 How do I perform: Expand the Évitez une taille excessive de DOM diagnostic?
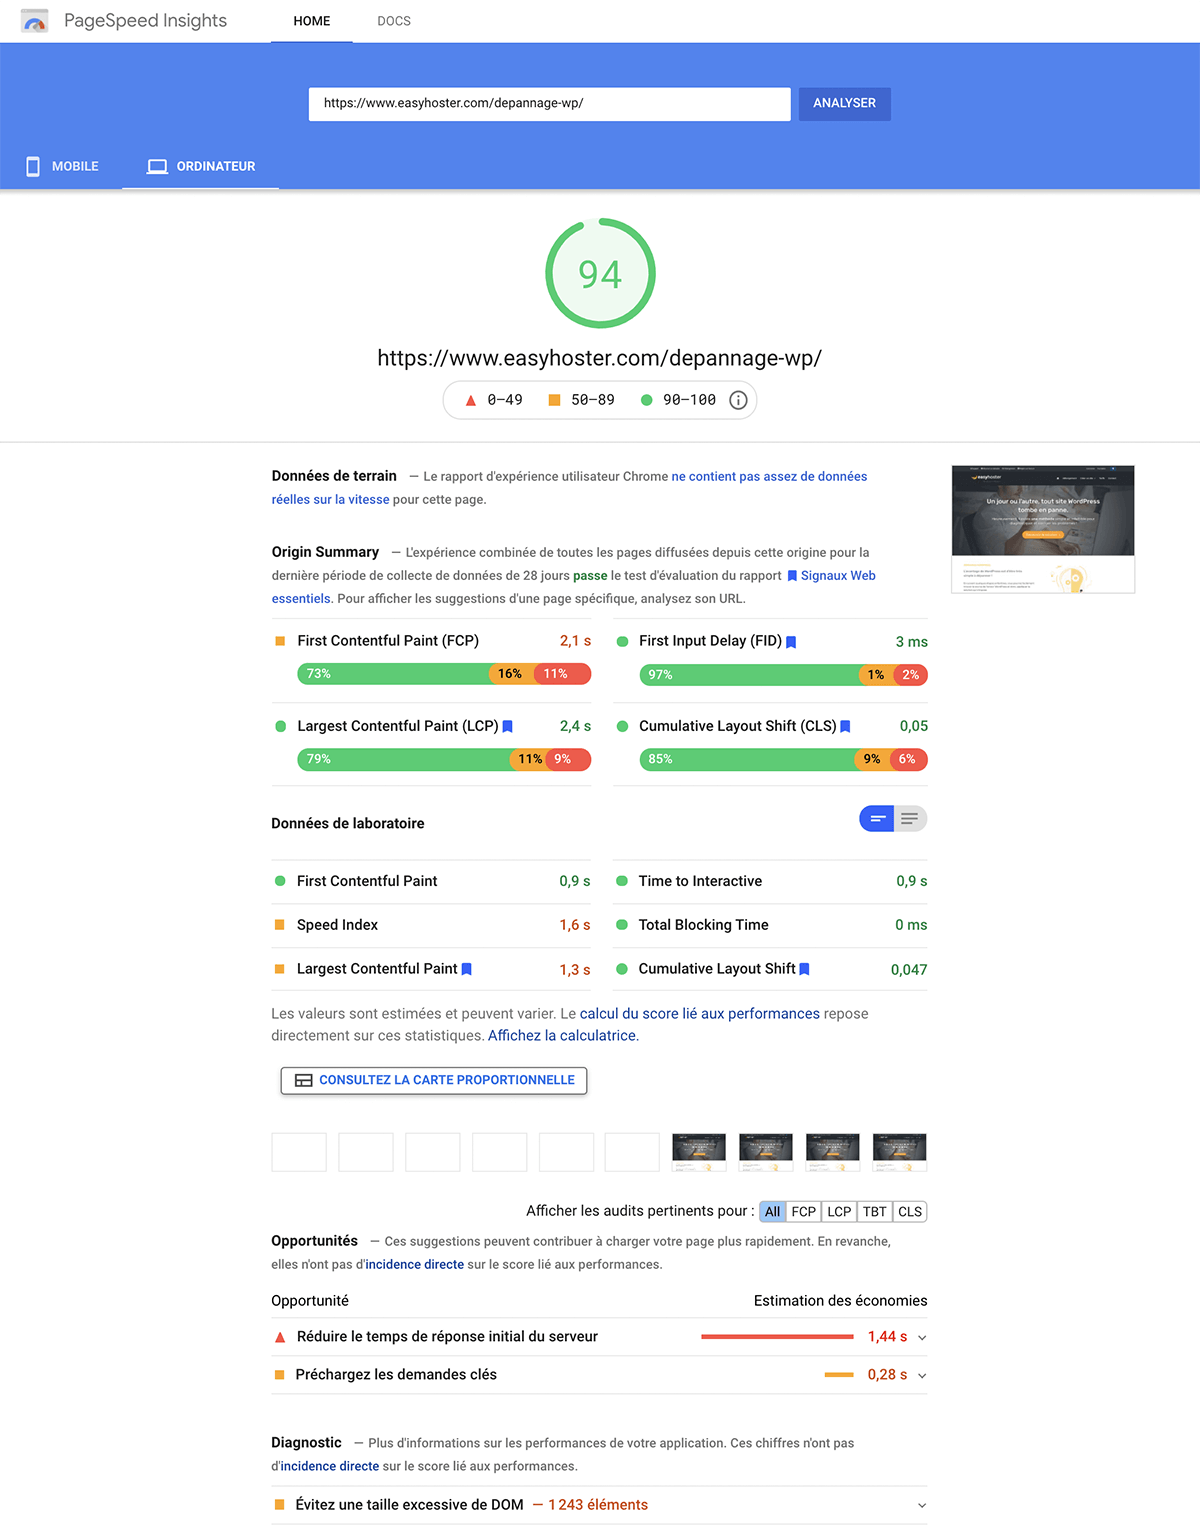[919, 1504]
